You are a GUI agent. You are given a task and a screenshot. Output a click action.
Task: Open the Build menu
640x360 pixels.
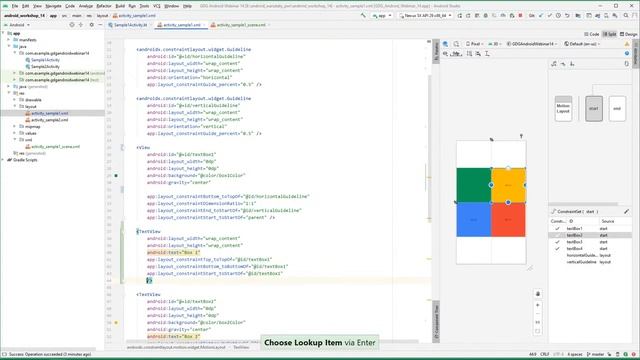(x=120, y=6)
